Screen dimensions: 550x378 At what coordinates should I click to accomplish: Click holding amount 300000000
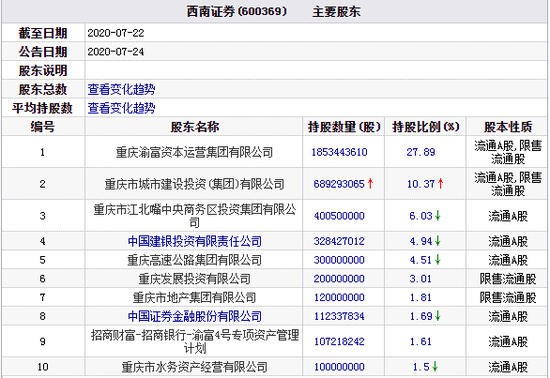pyautogui.click(x=339, y=260)
